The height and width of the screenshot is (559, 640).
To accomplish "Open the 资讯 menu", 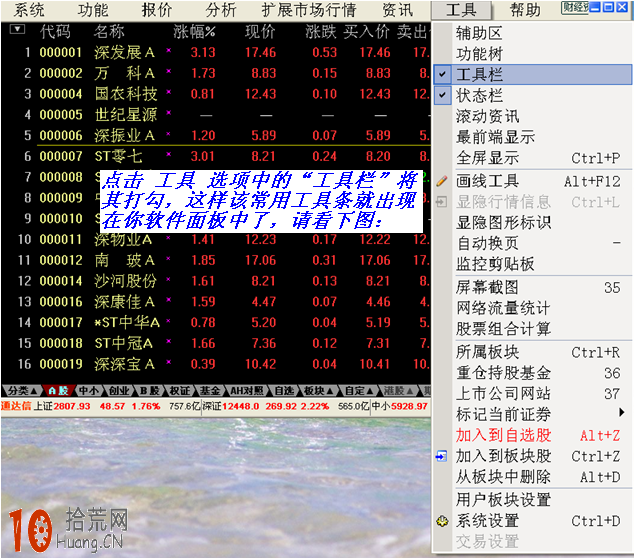I will 398,11.
